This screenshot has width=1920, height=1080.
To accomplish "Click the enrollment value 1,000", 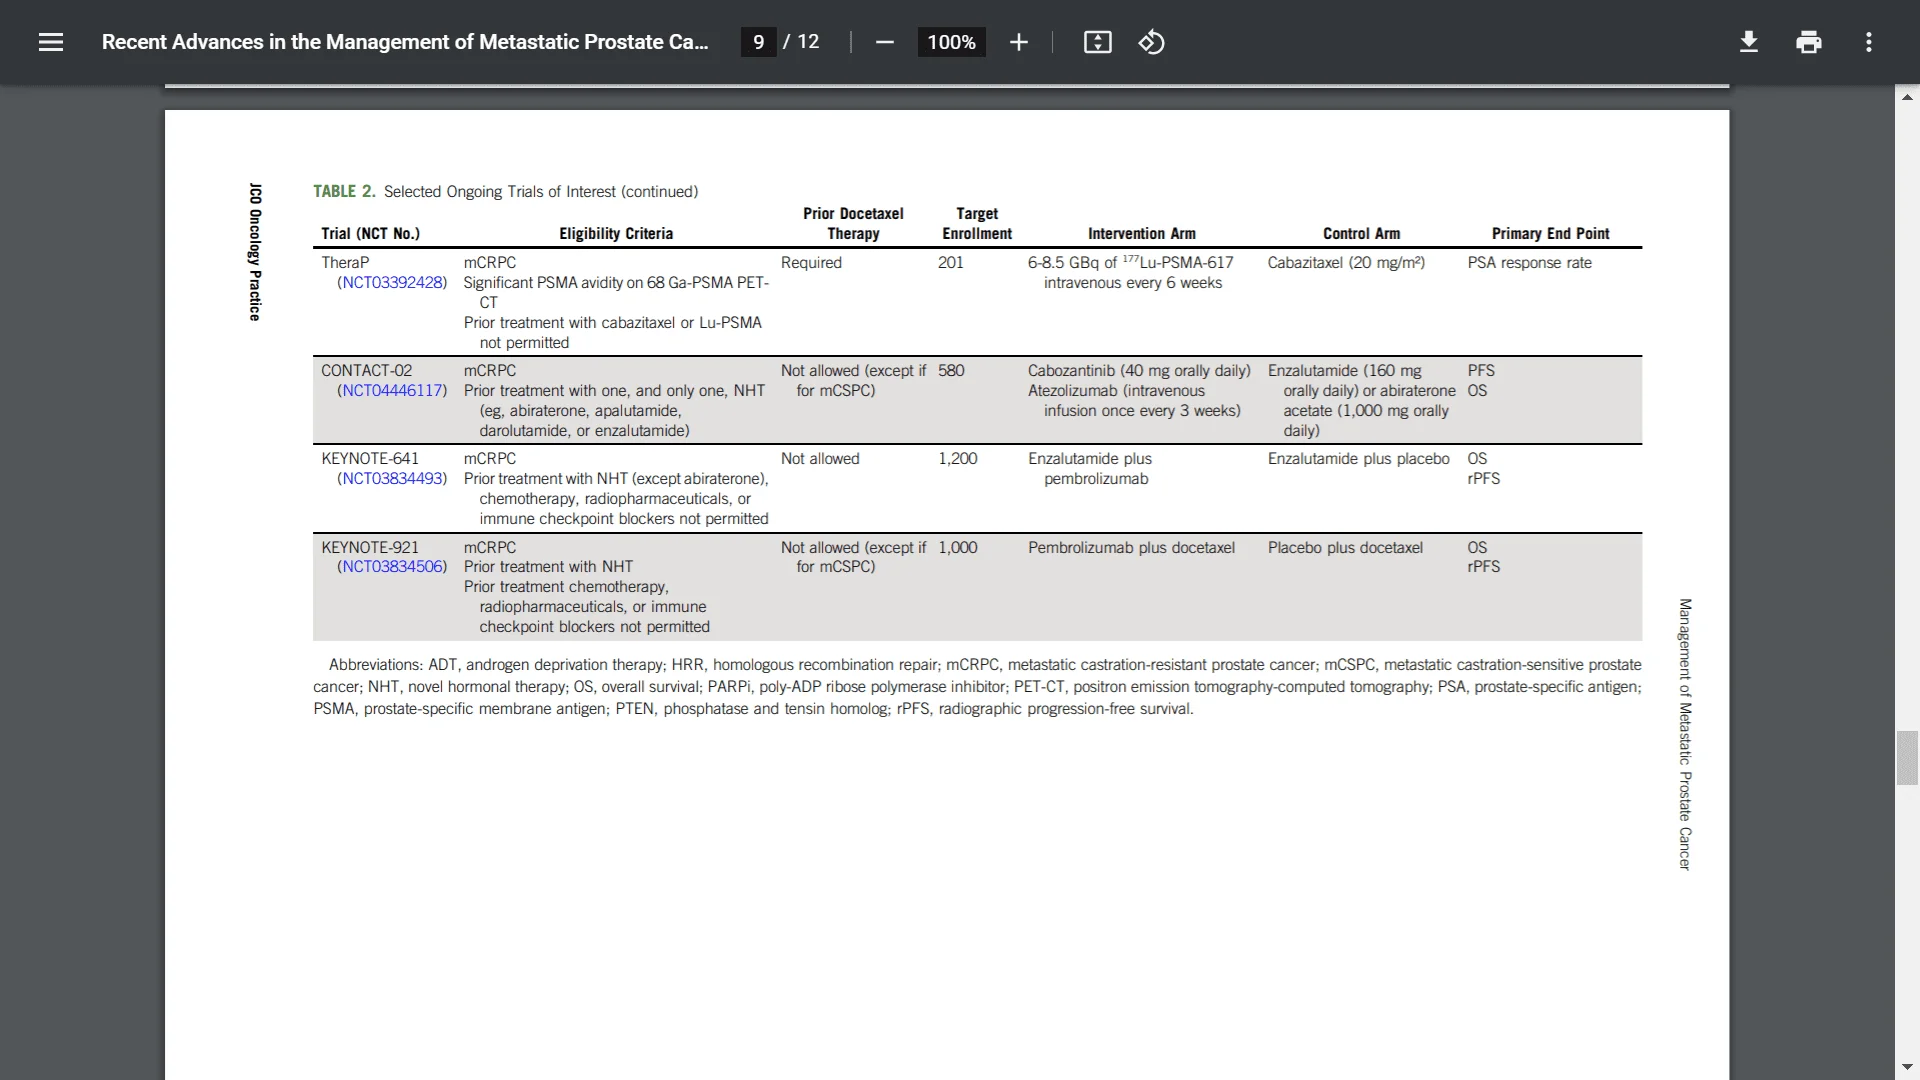I will (x=958, y=548).
